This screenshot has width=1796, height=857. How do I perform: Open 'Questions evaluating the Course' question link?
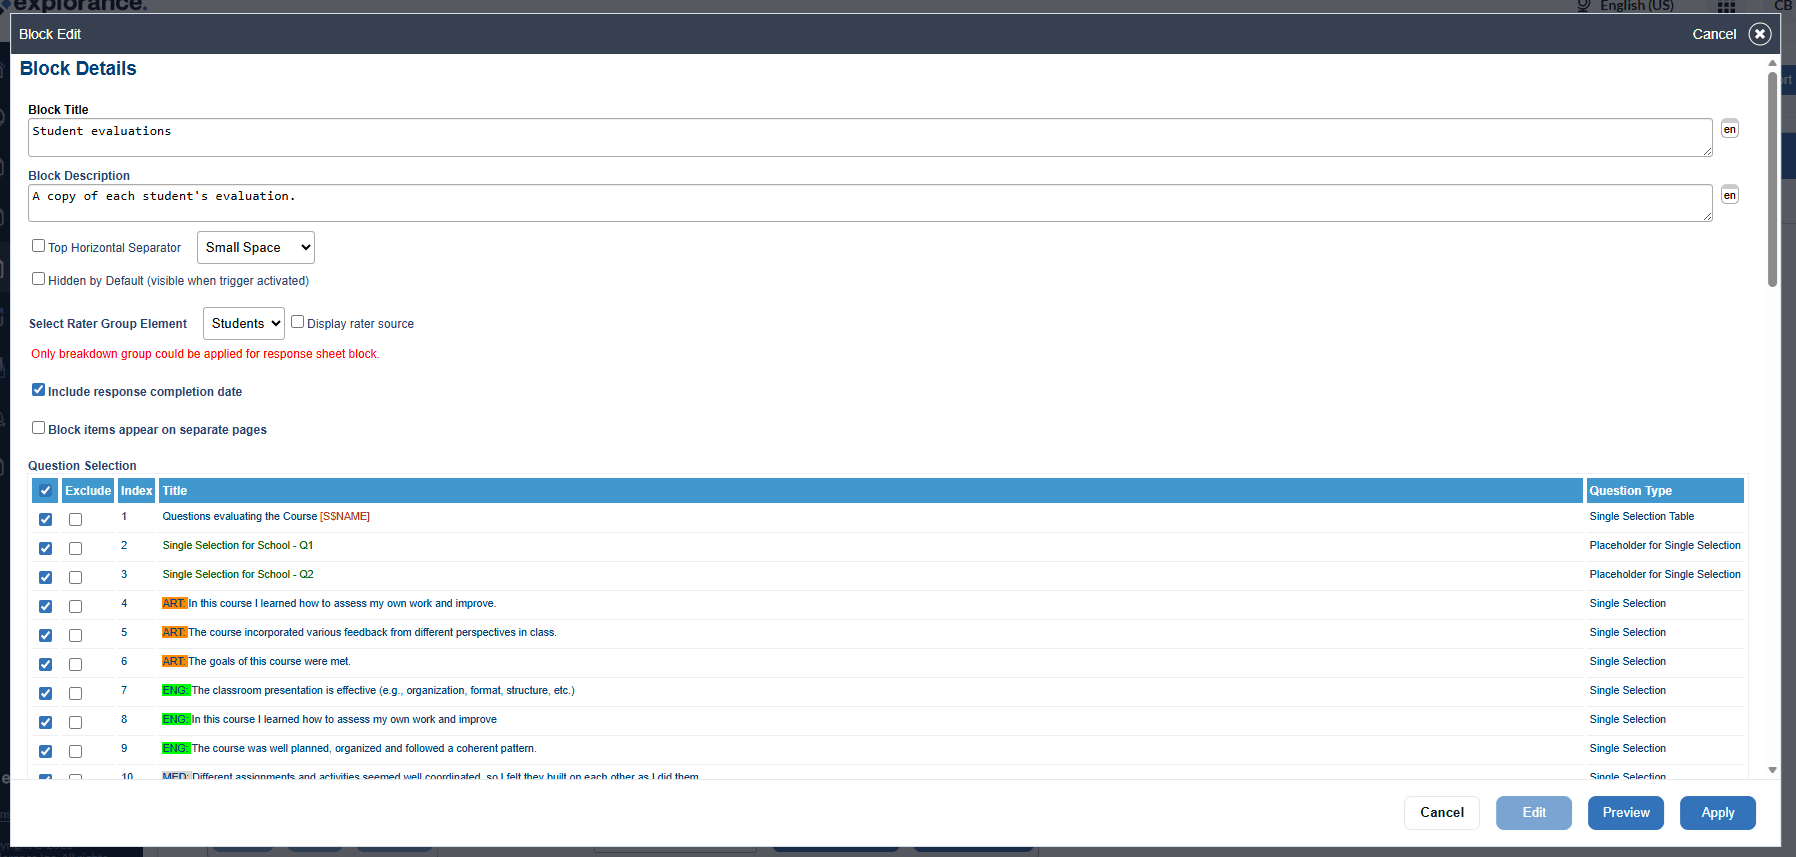pos(240,517)
